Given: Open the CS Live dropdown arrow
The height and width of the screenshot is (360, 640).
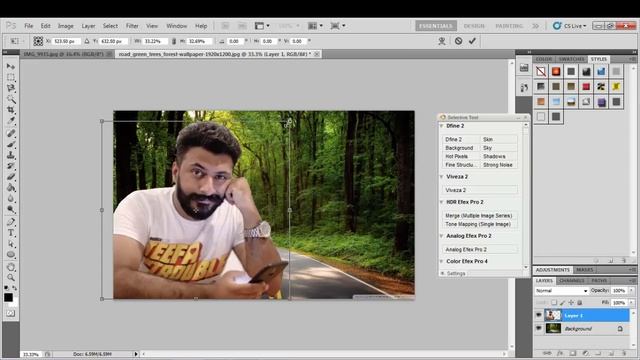Looking at the screenshot, I should coord(584,26).
